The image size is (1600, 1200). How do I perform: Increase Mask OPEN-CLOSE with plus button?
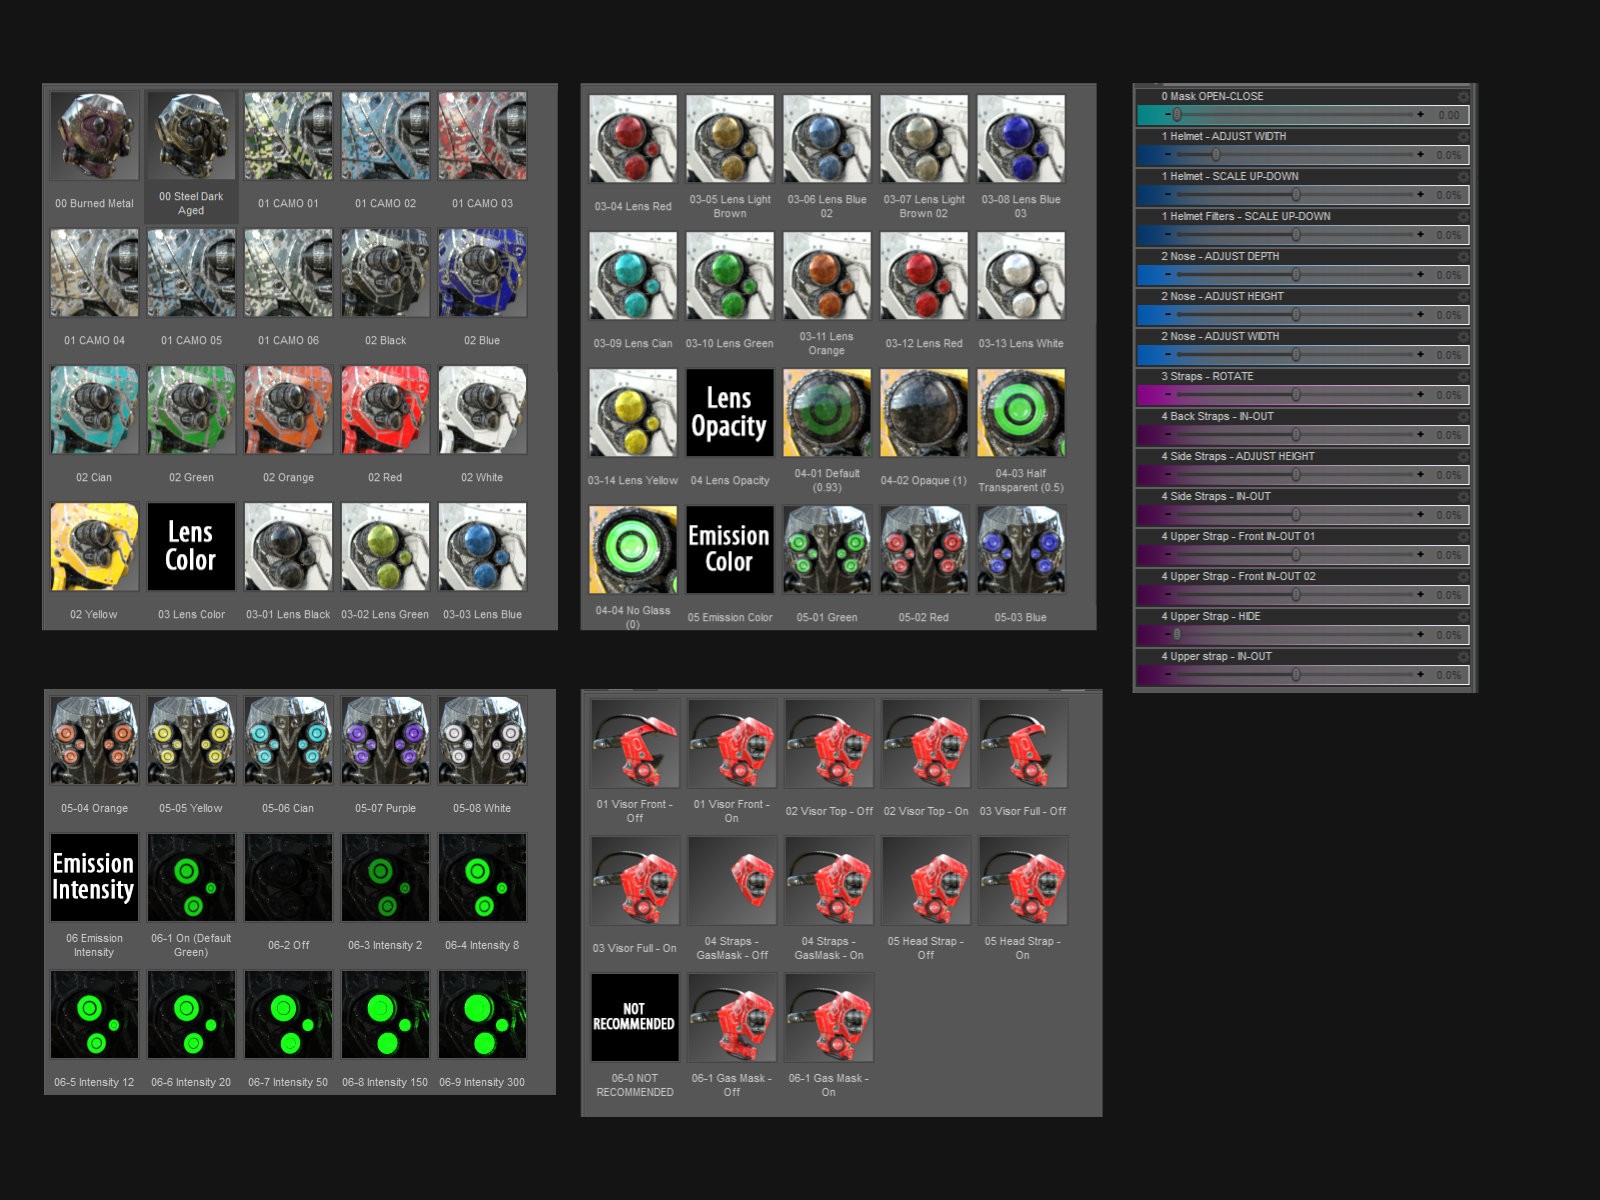click(1420, 115)
